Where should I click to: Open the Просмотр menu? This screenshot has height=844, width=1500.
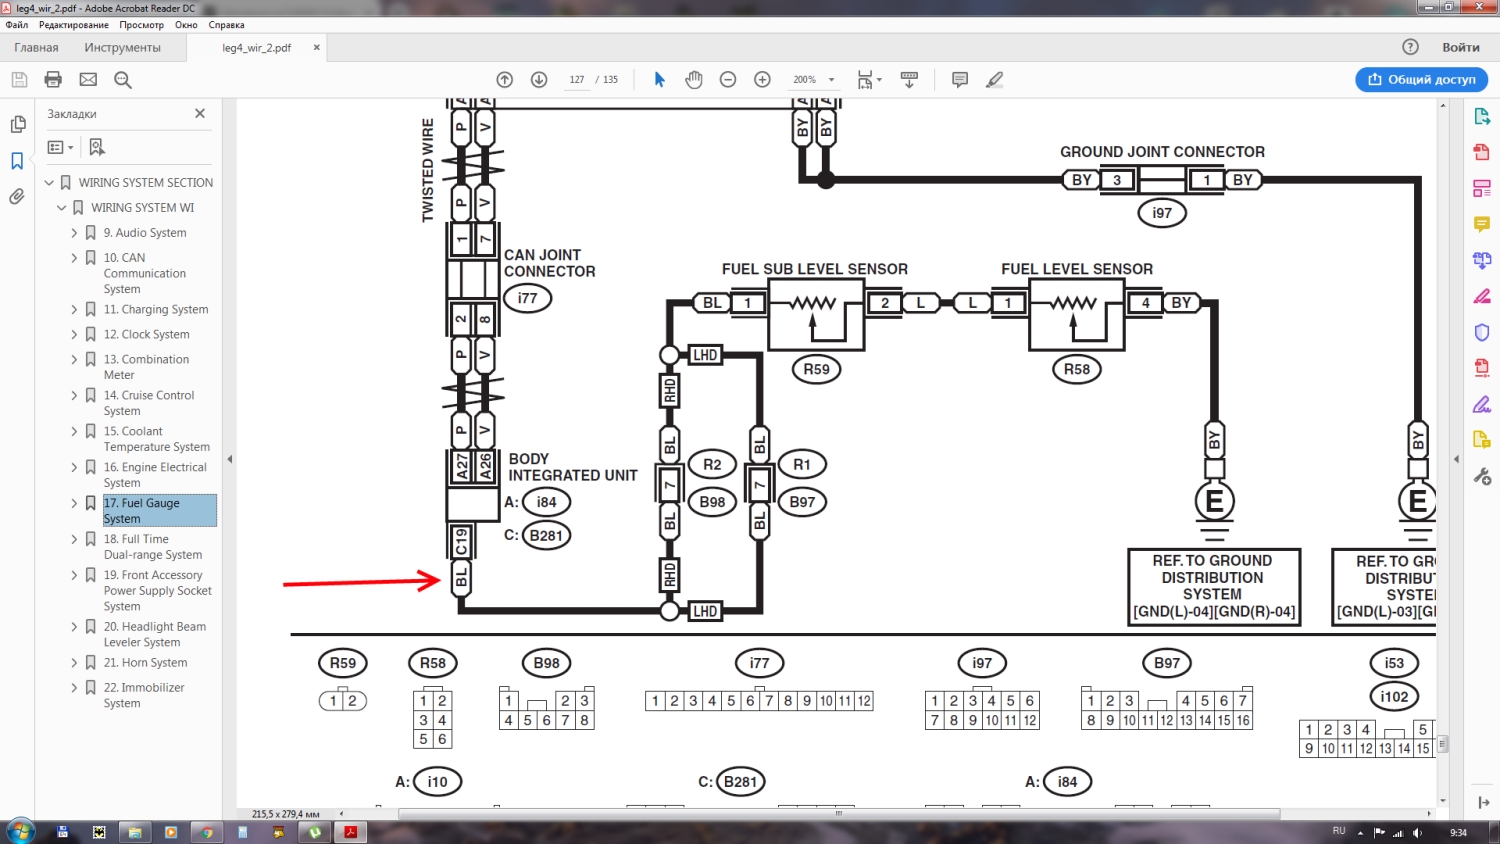tap(141, 25)
